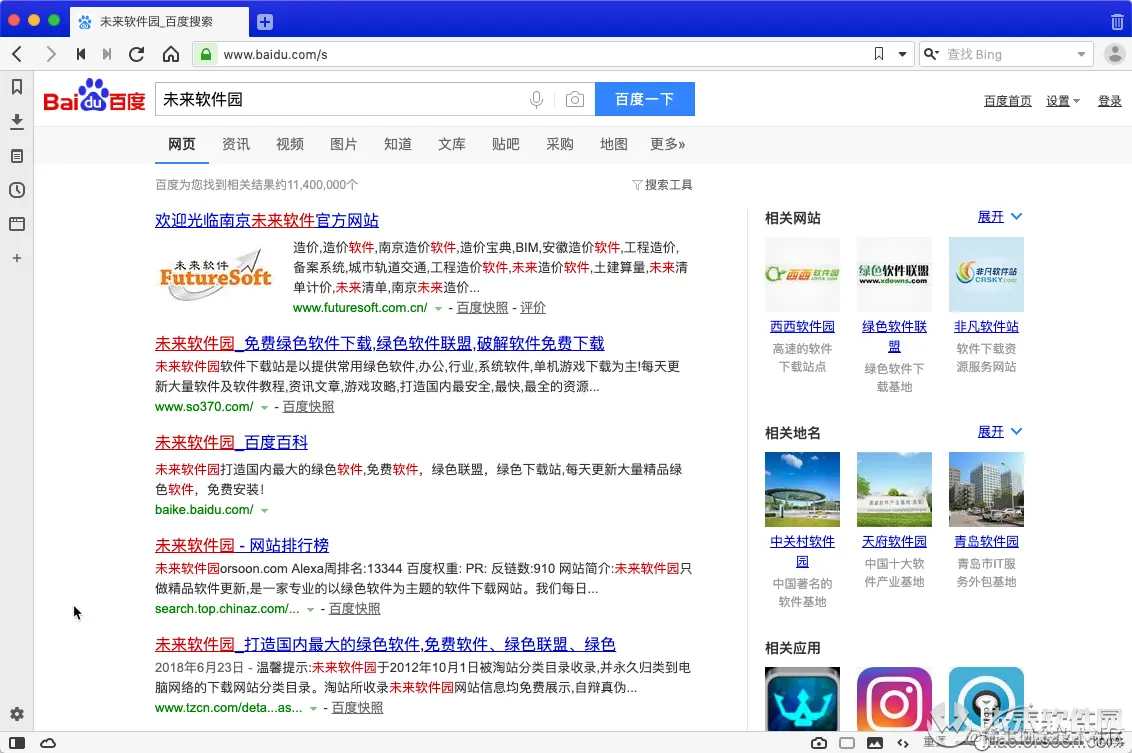1132x753 pixels.
Task: Open the 未来软件园_百度百科 result
Action: pyautogui.click(x=231, y=443)
